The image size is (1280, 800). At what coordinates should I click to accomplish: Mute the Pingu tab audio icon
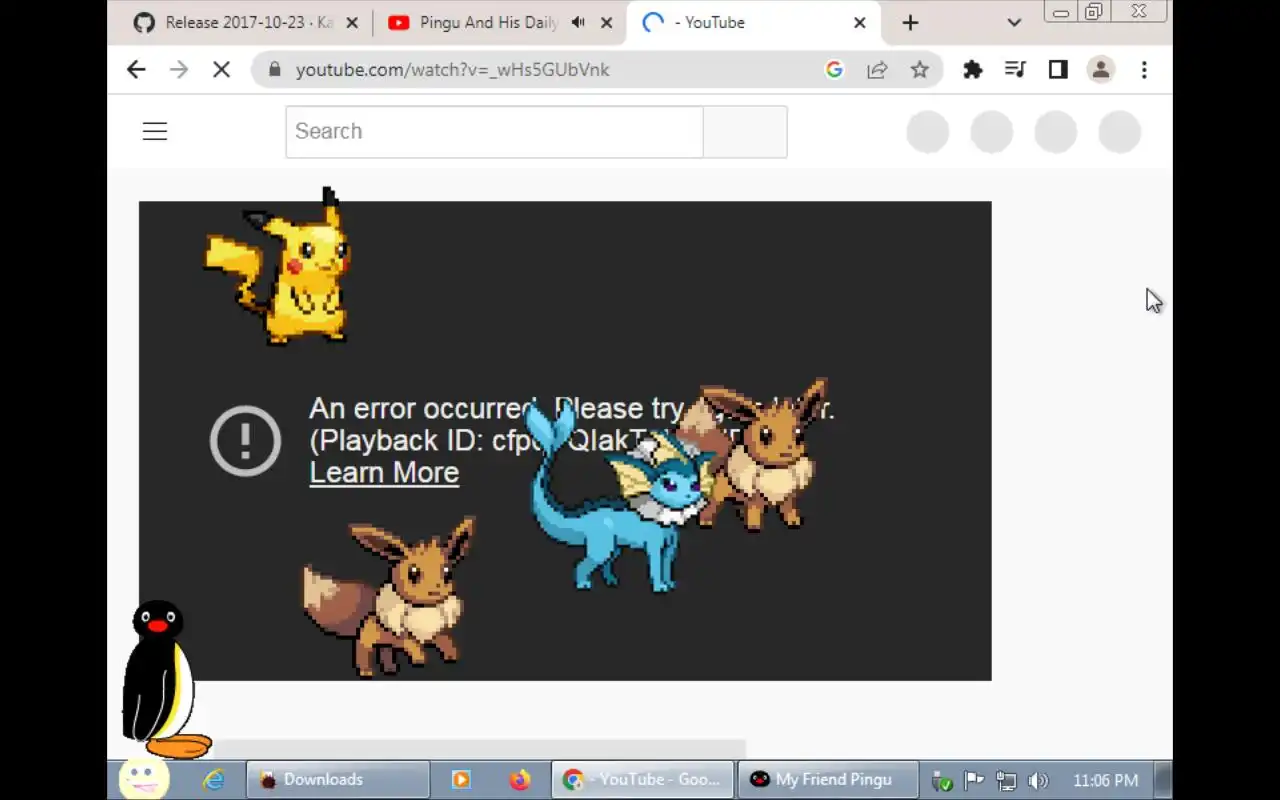(578, 22)
